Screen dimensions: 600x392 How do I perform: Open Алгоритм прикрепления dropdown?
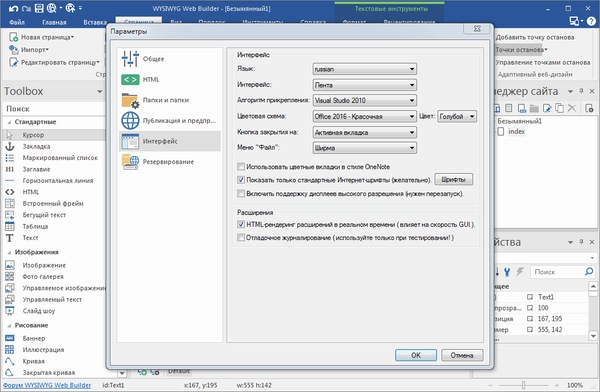tap(365, 101)
